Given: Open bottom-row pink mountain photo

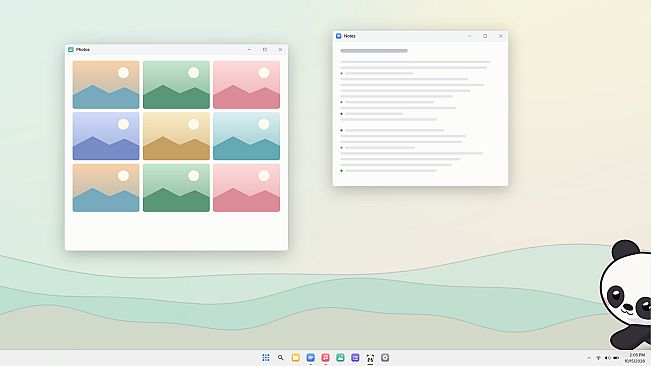Looking at the screenshot, I should (247, 188).
